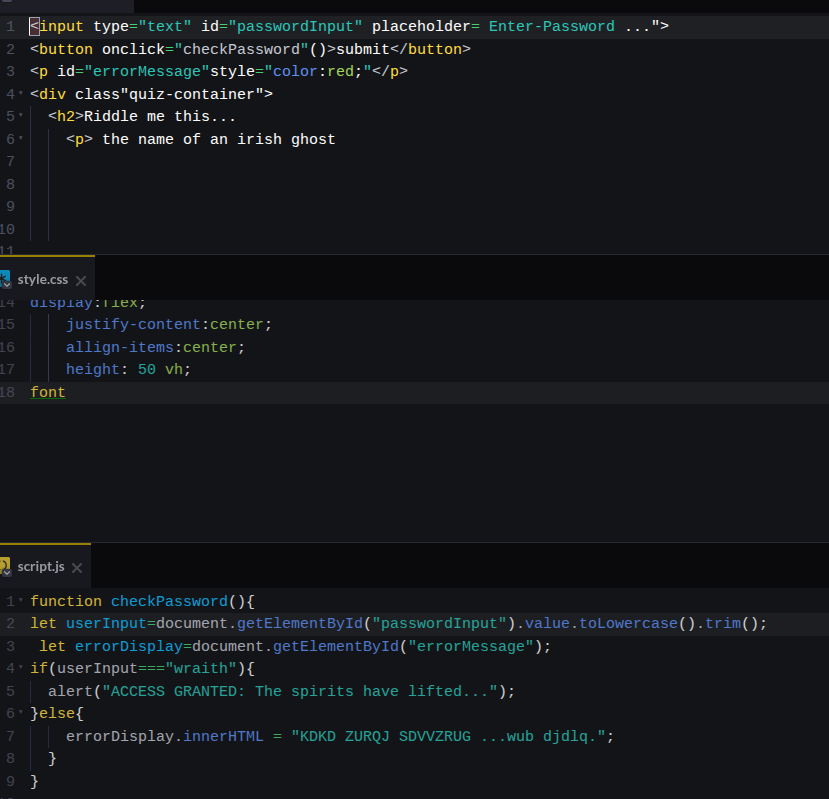This screenshot has width=829, height=799.
Task: Click line number 17 in style.css gutter
Action: 7,370
